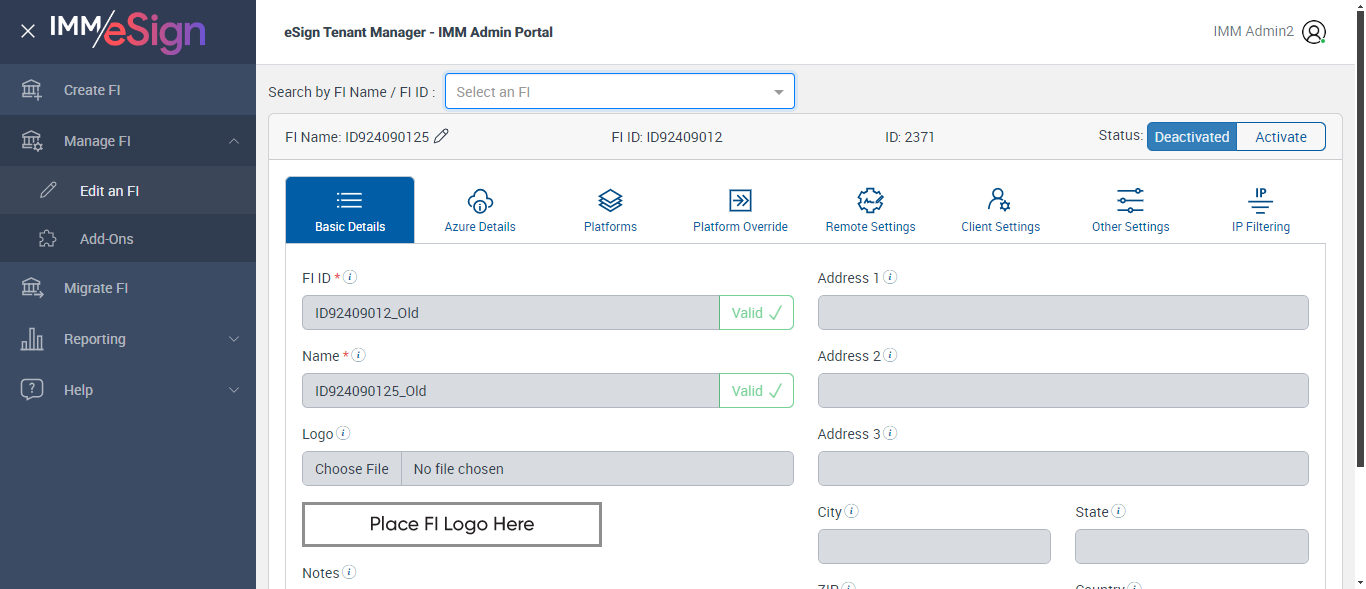
Task: Open the Azure Details cloud icon tab
Action: pyautogui.click(x=480, y=210)
